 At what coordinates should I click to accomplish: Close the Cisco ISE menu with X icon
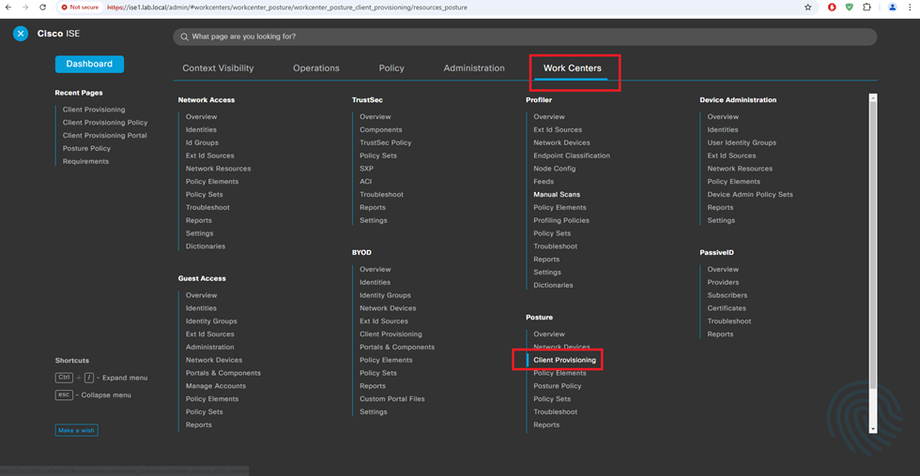pos(21,34)
